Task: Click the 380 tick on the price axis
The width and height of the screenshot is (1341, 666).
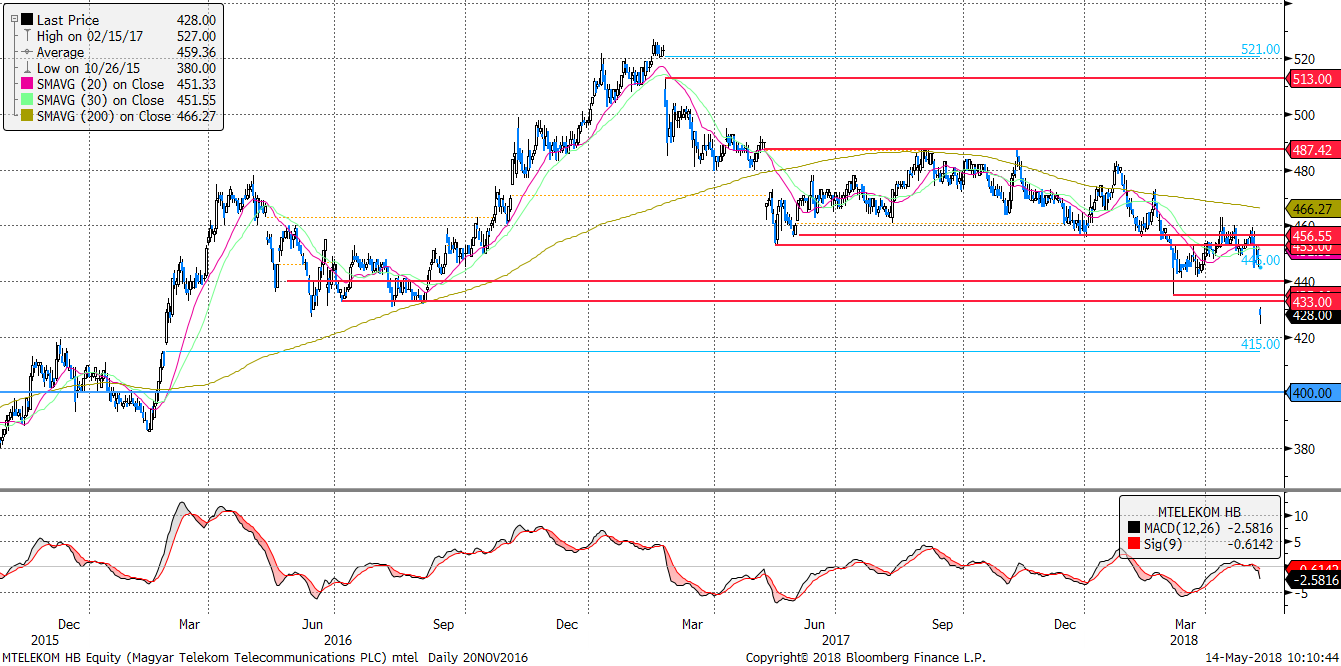Action: click(x=1303, y=449)
